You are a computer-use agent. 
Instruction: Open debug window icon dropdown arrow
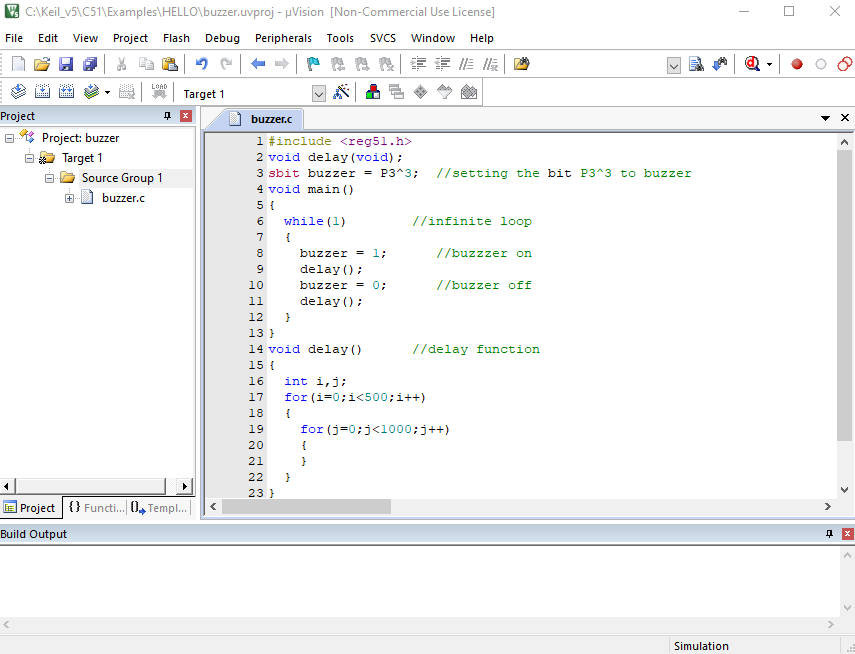pyautogui.click(x=769, y=64)
